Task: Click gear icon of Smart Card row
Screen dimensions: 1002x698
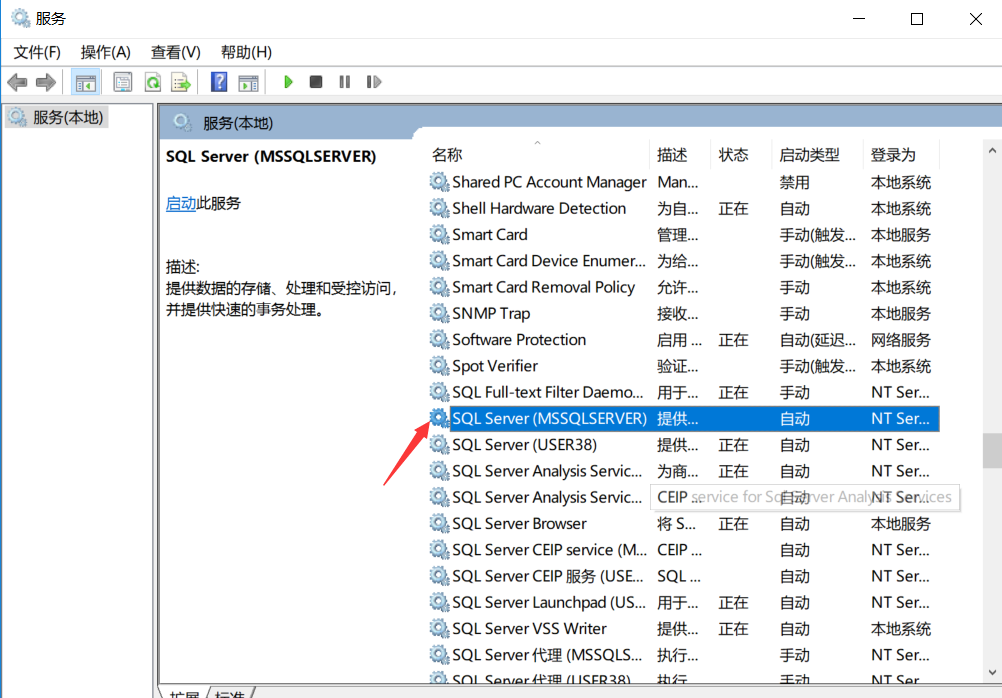Action: click(439, 234)
